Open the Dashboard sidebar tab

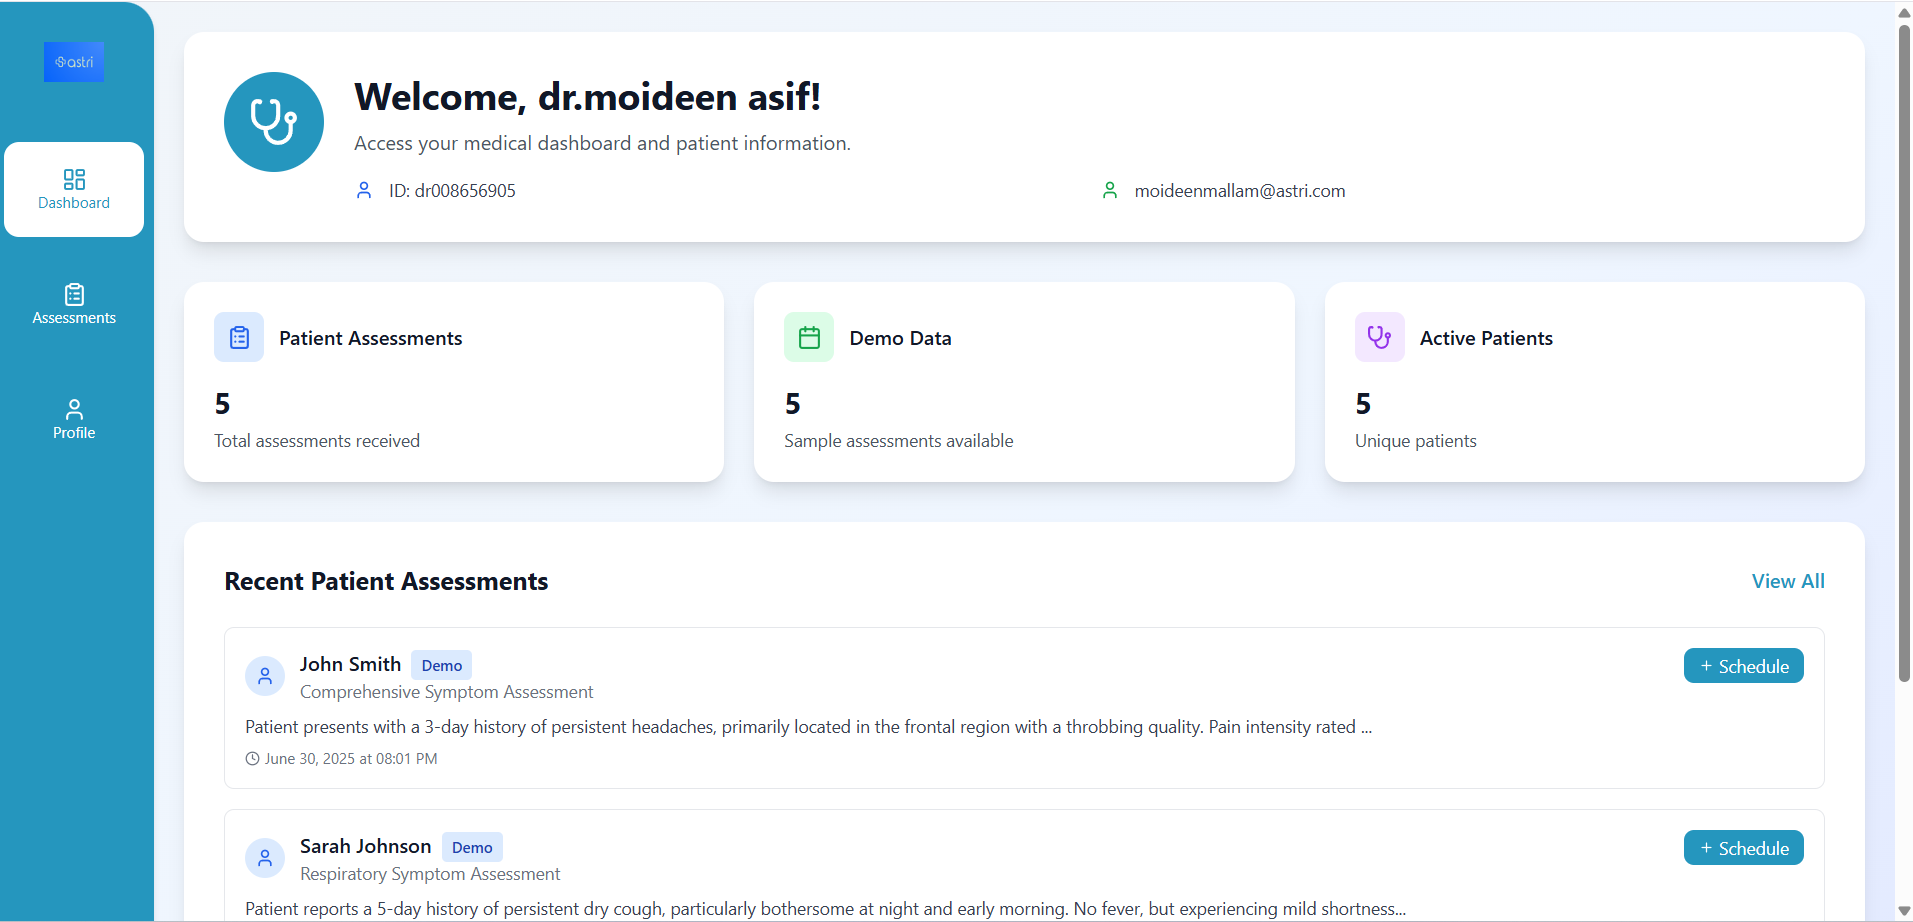coord(74,189)
